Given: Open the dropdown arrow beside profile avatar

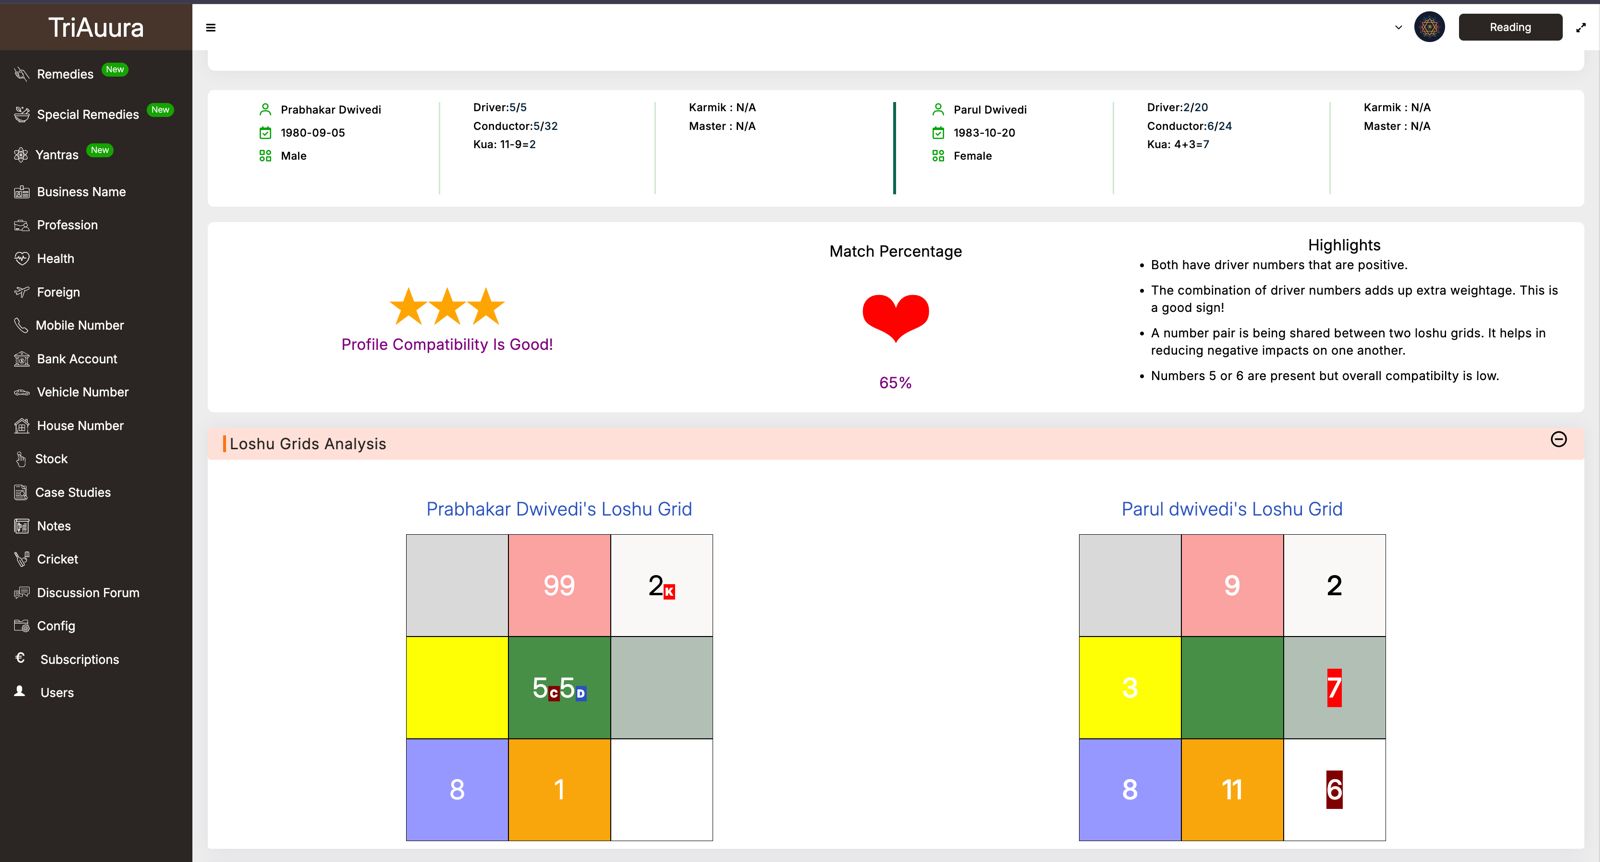Looking at the screenshot, I should click(1398, 28).
